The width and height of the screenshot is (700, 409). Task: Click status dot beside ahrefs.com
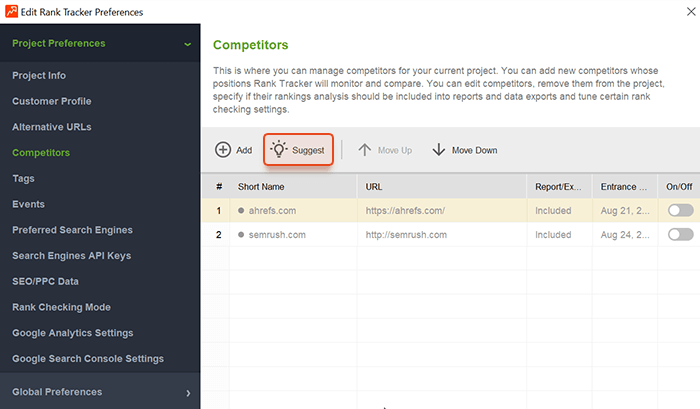(x=241, y=210)
